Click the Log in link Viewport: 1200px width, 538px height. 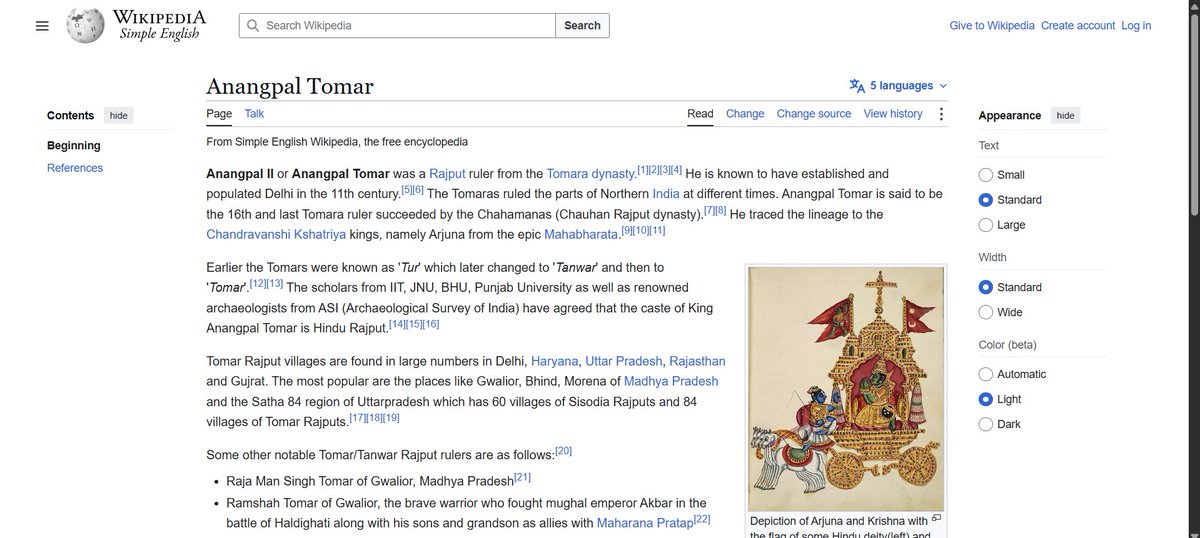point(1136,26)
